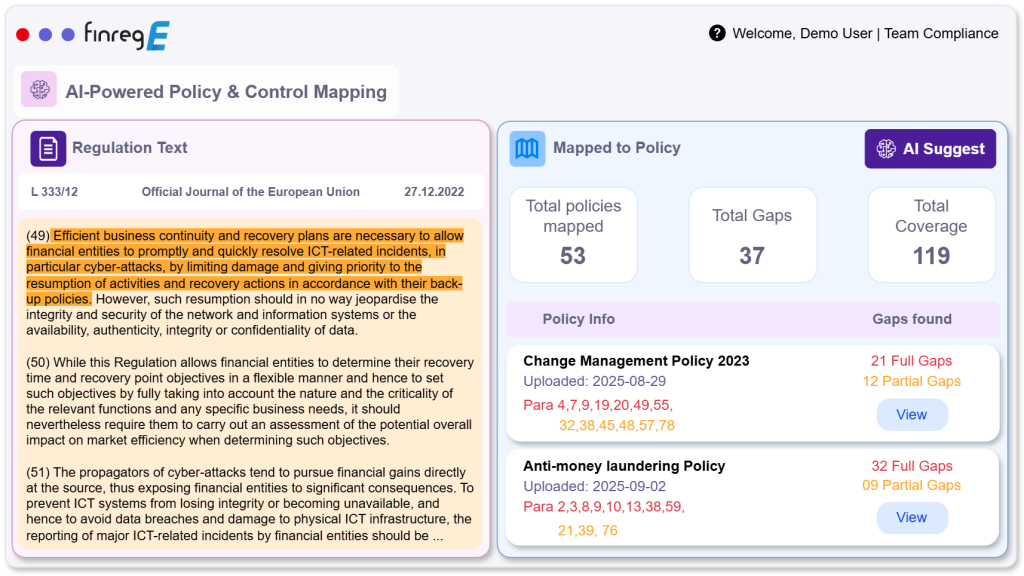
Task: View the Change Management Policy 2023 gaps
Action: [x=911, y=414]
